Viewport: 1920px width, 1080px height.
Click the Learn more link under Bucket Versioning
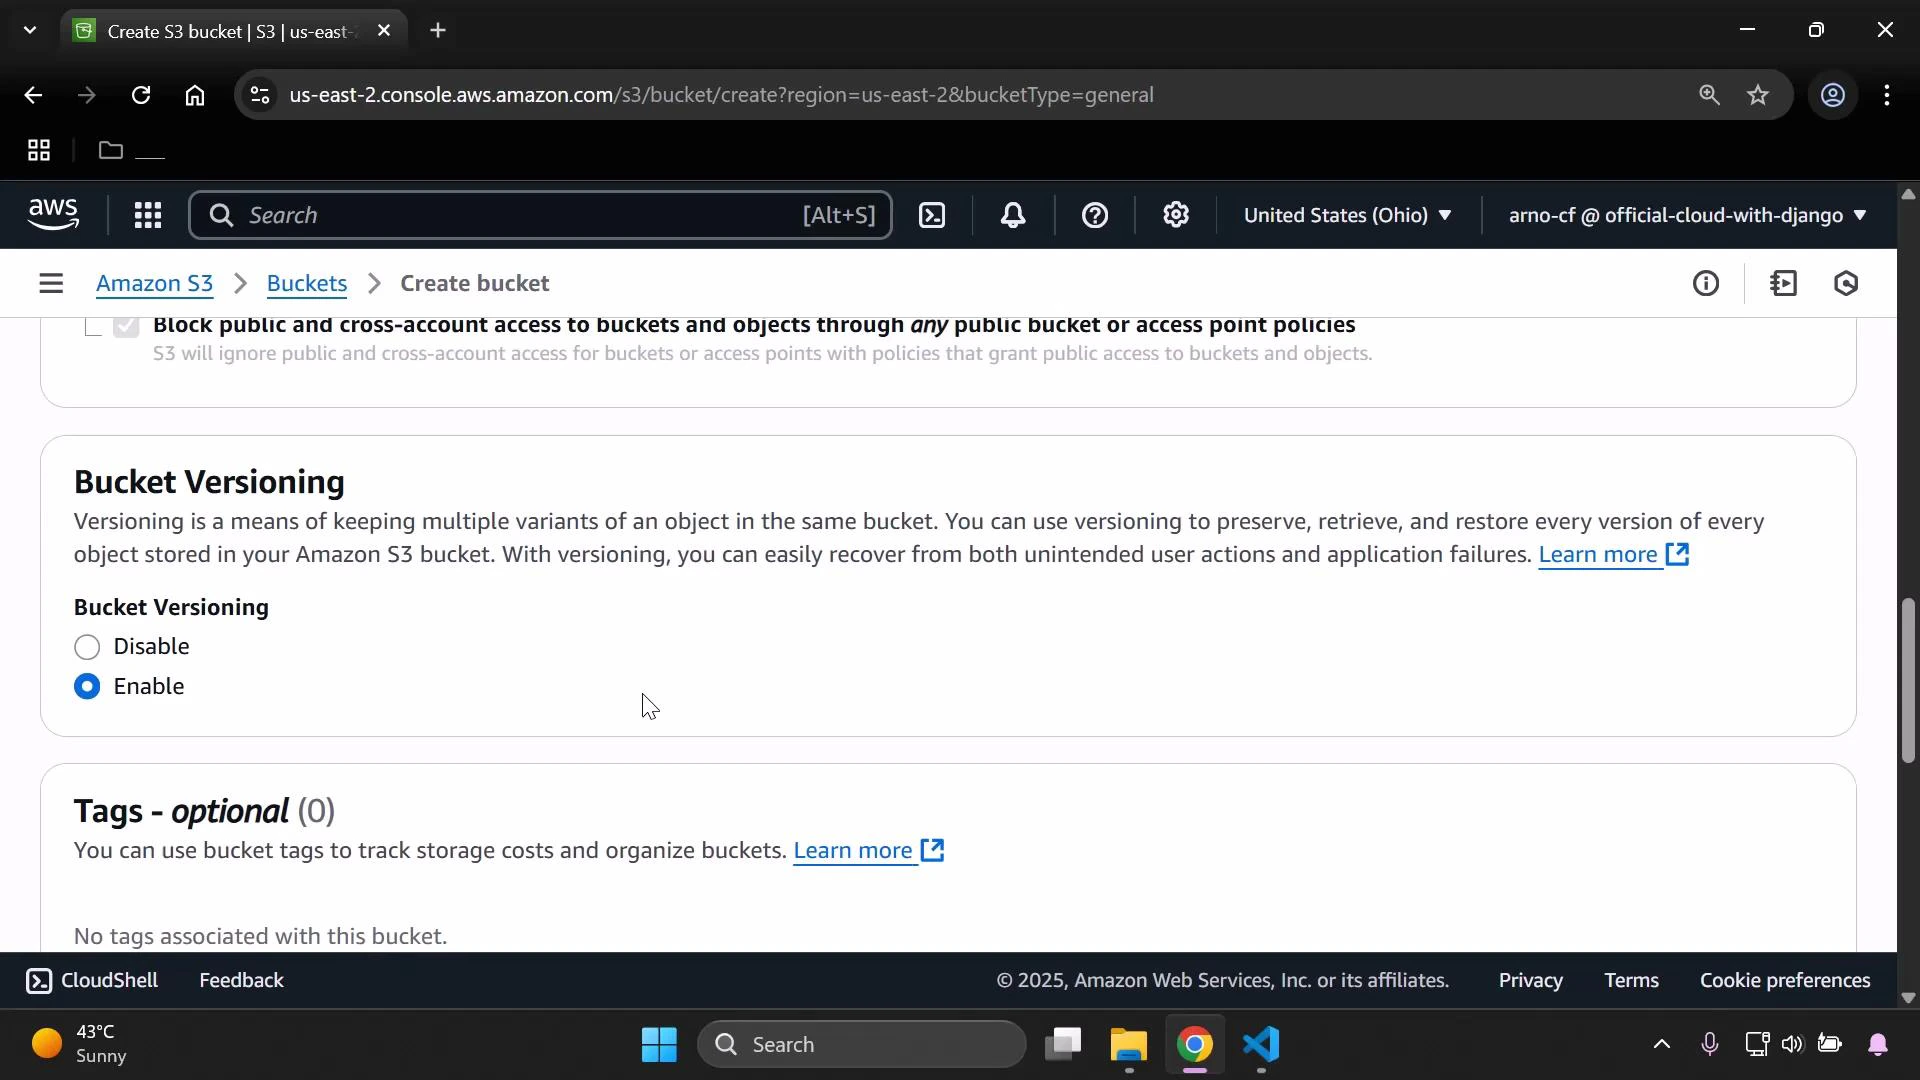(1597, 556)
